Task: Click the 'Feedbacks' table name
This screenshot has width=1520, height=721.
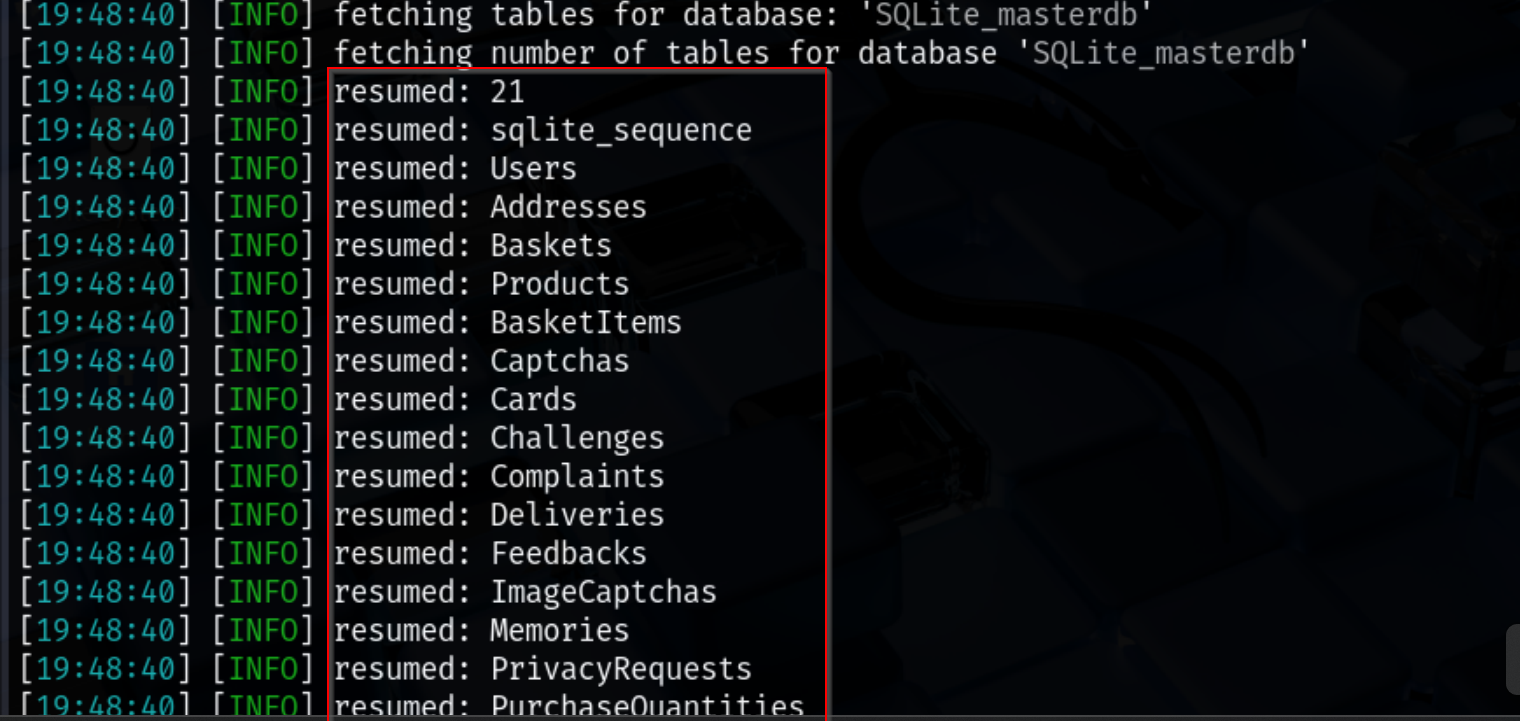Action: (x=568, y=554)
